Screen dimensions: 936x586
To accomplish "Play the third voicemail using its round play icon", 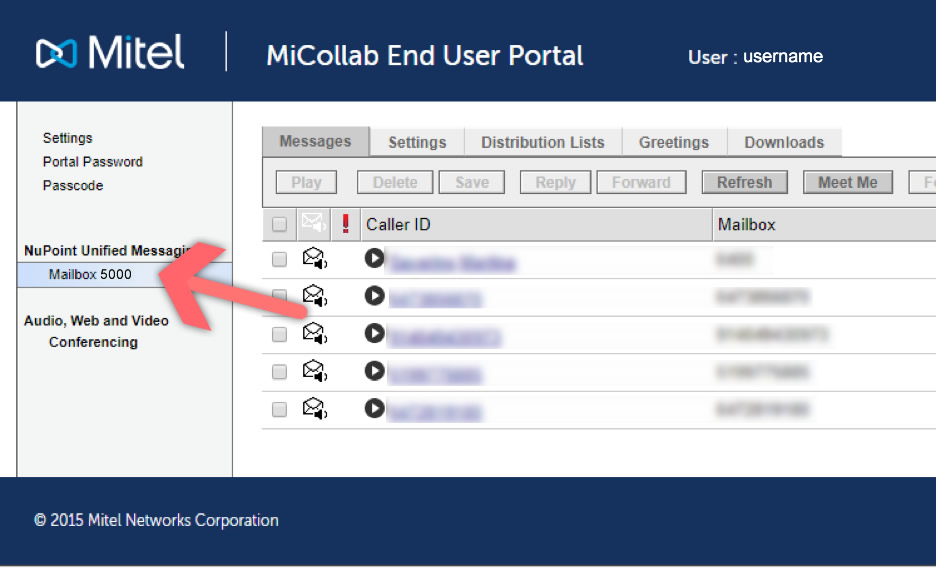I will (x=374, y=333).
